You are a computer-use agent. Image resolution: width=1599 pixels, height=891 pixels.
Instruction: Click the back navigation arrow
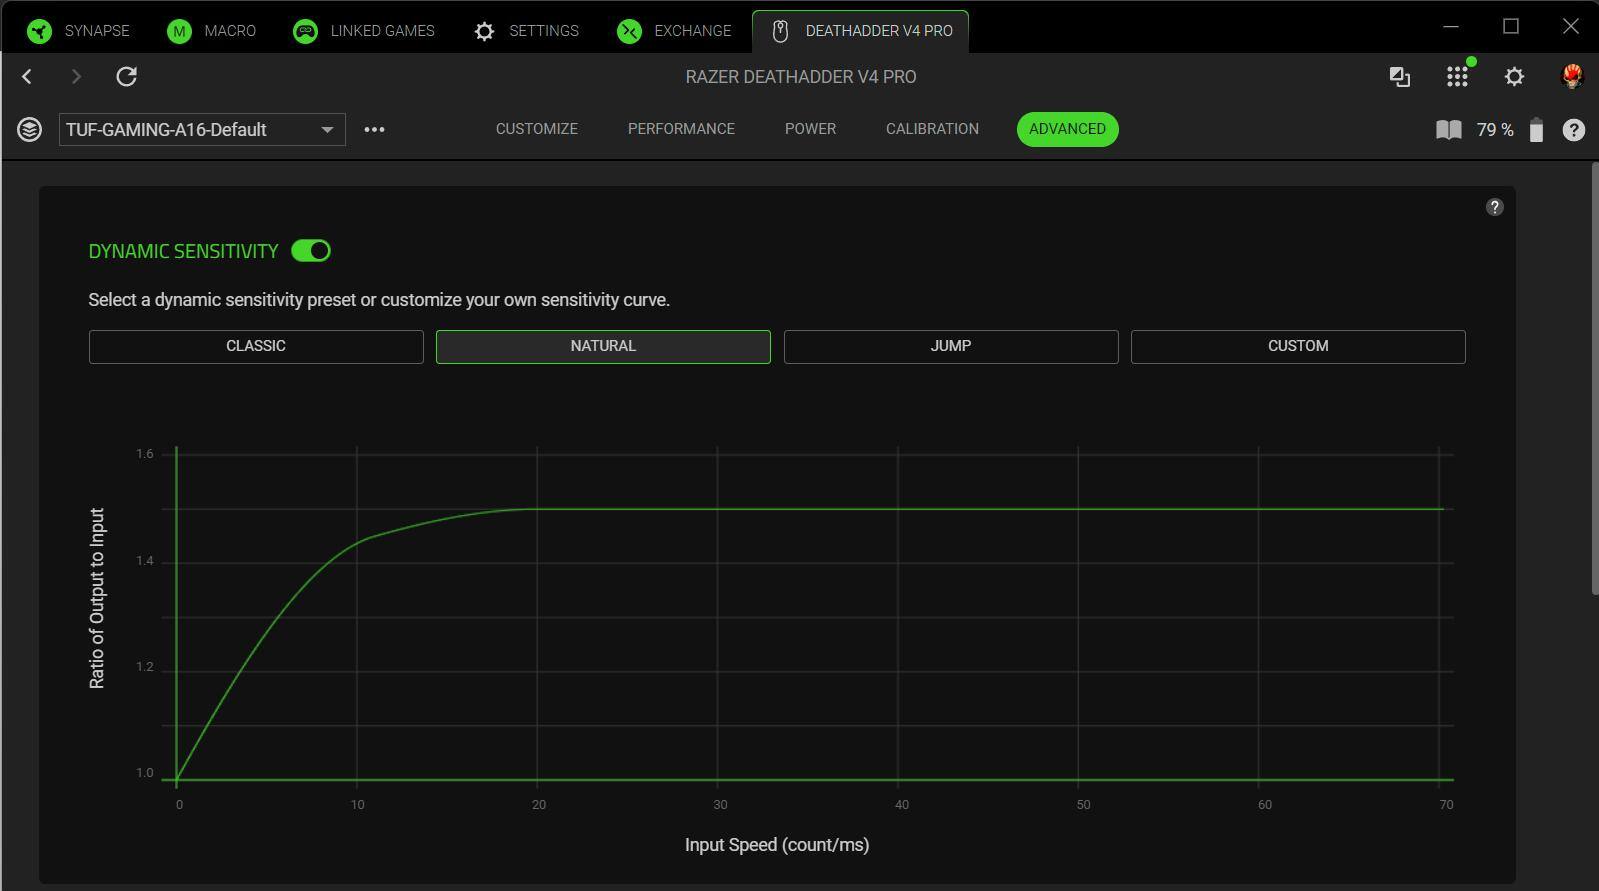tap(27, 77)
